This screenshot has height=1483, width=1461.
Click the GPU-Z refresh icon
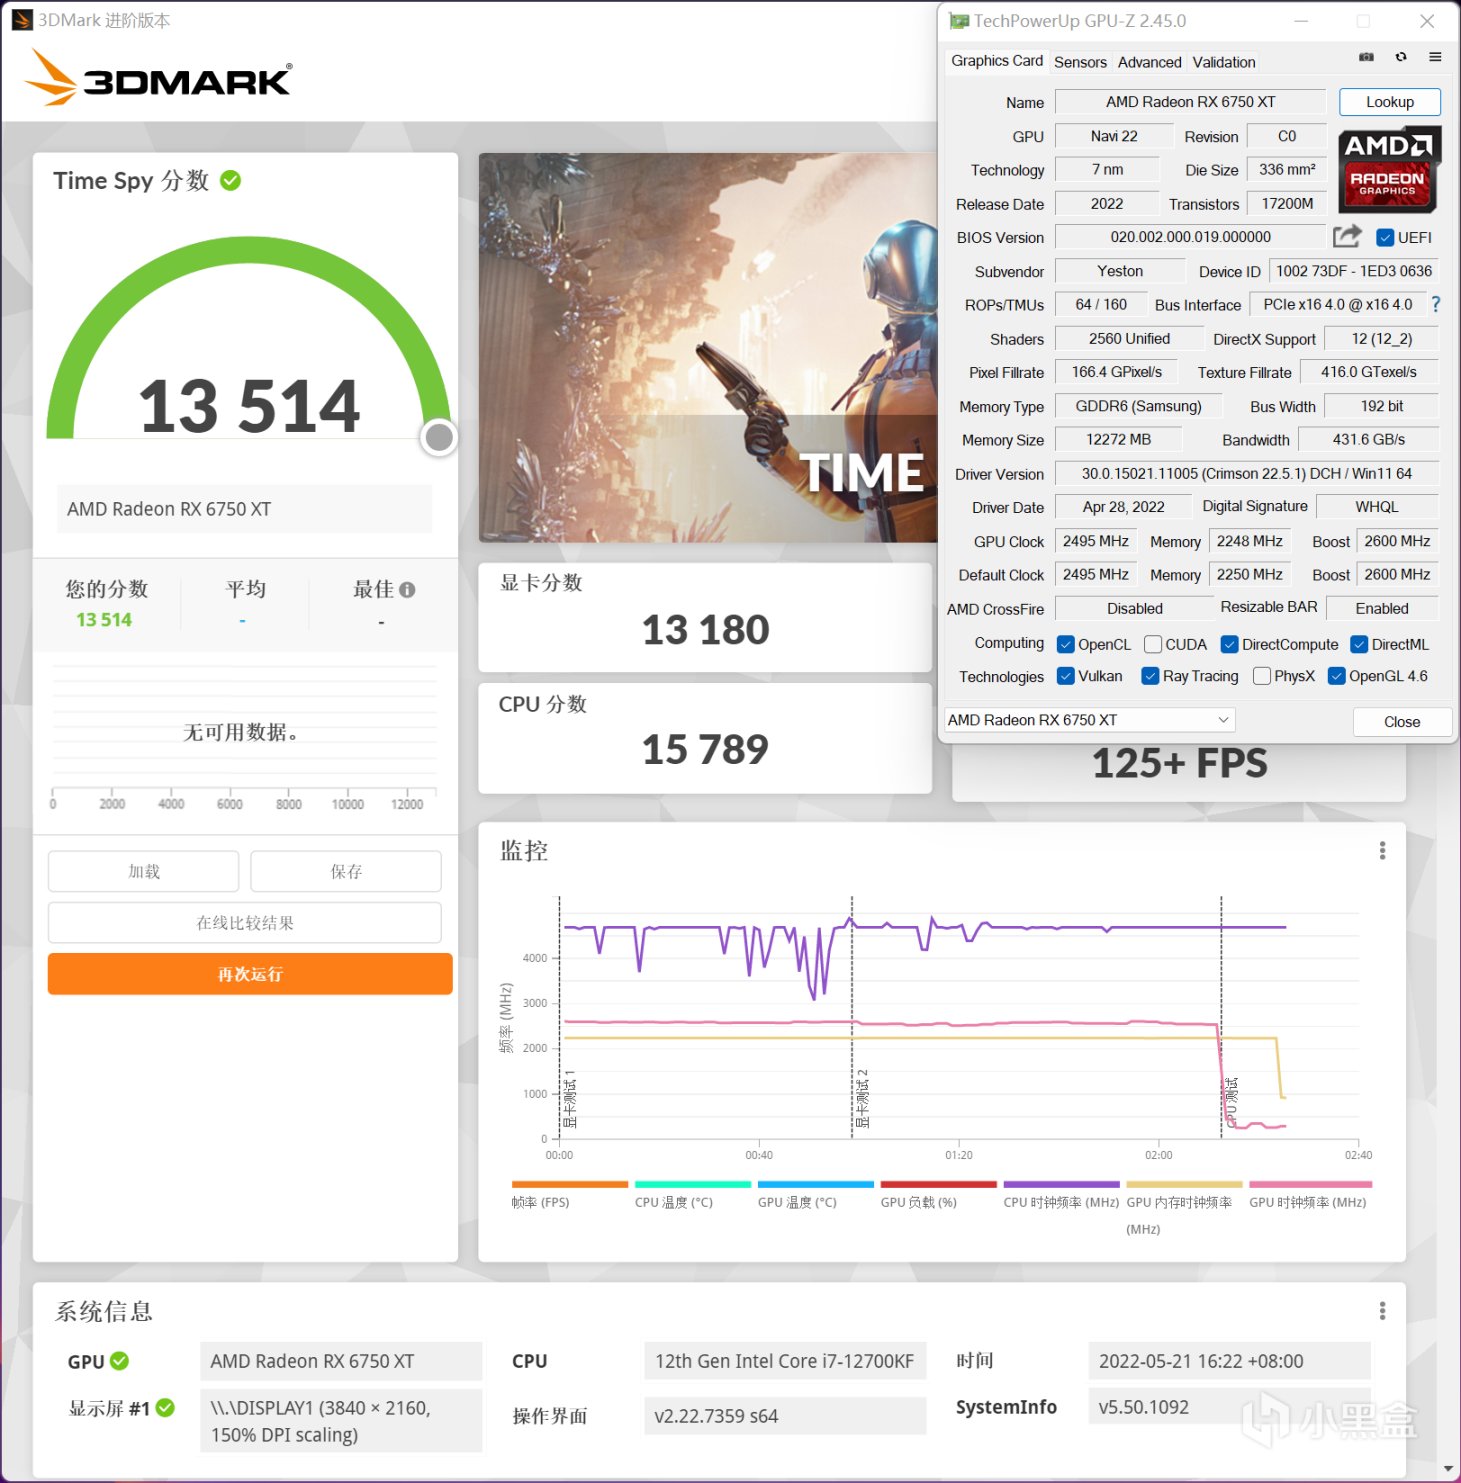[1401, 57]
